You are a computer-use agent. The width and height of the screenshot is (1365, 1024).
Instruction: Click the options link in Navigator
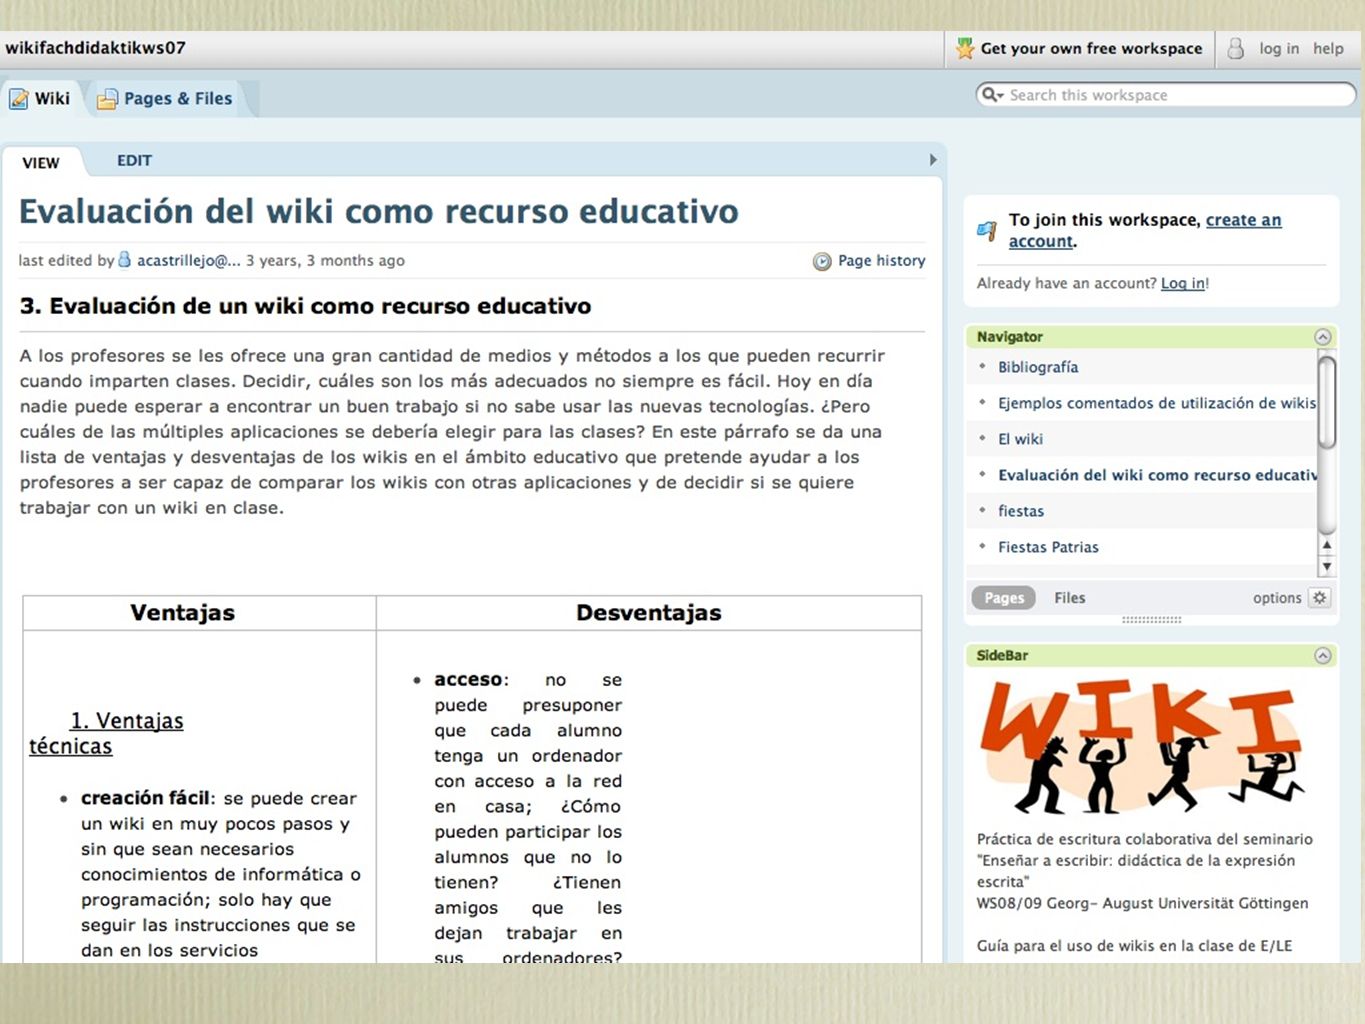coord(1277,598)
